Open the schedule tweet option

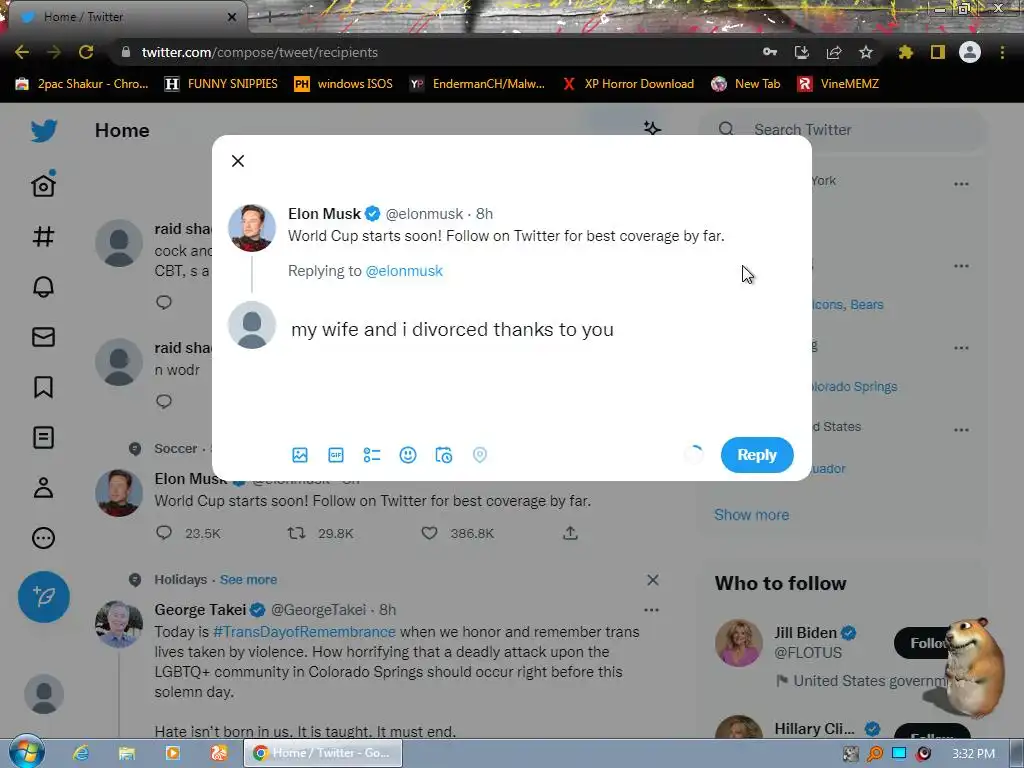[x=443, y=455]
